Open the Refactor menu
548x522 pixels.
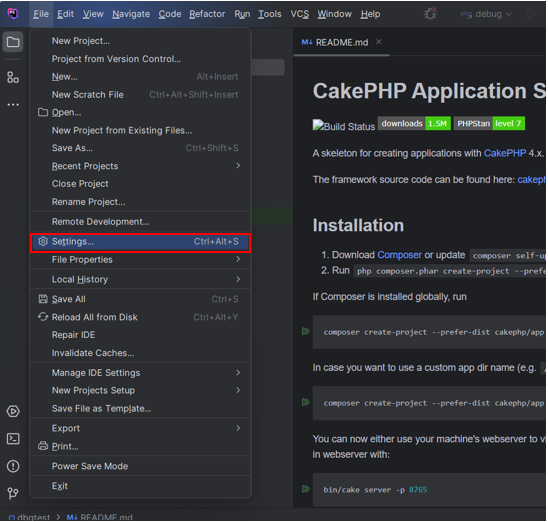pyautogui.click(x=207, y=14)
